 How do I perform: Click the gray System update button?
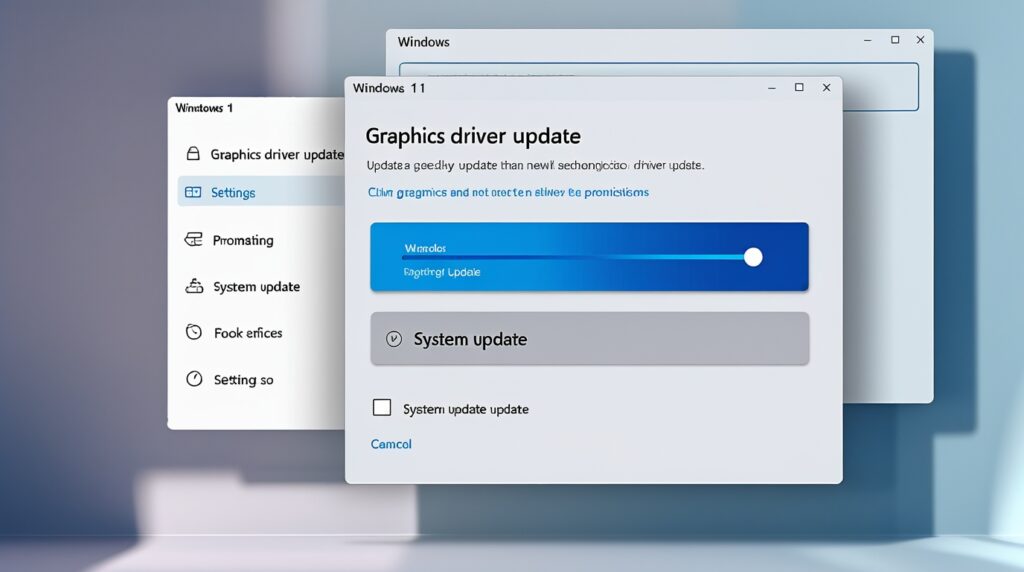[x=590, y=338]
